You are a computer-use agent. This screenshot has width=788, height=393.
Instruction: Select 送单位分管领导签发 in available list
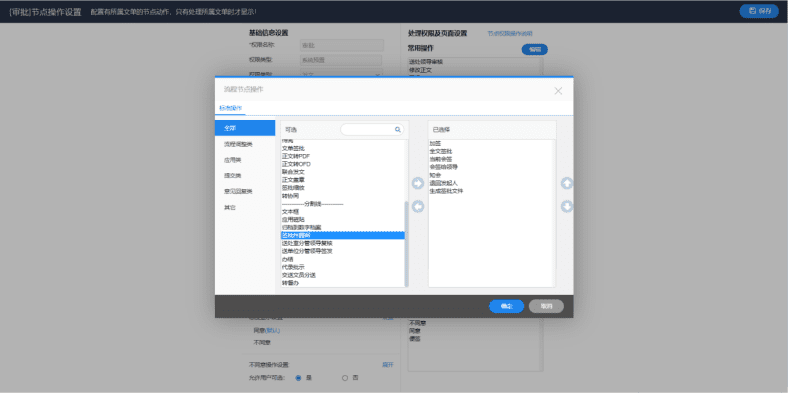[x=342, y=251]
